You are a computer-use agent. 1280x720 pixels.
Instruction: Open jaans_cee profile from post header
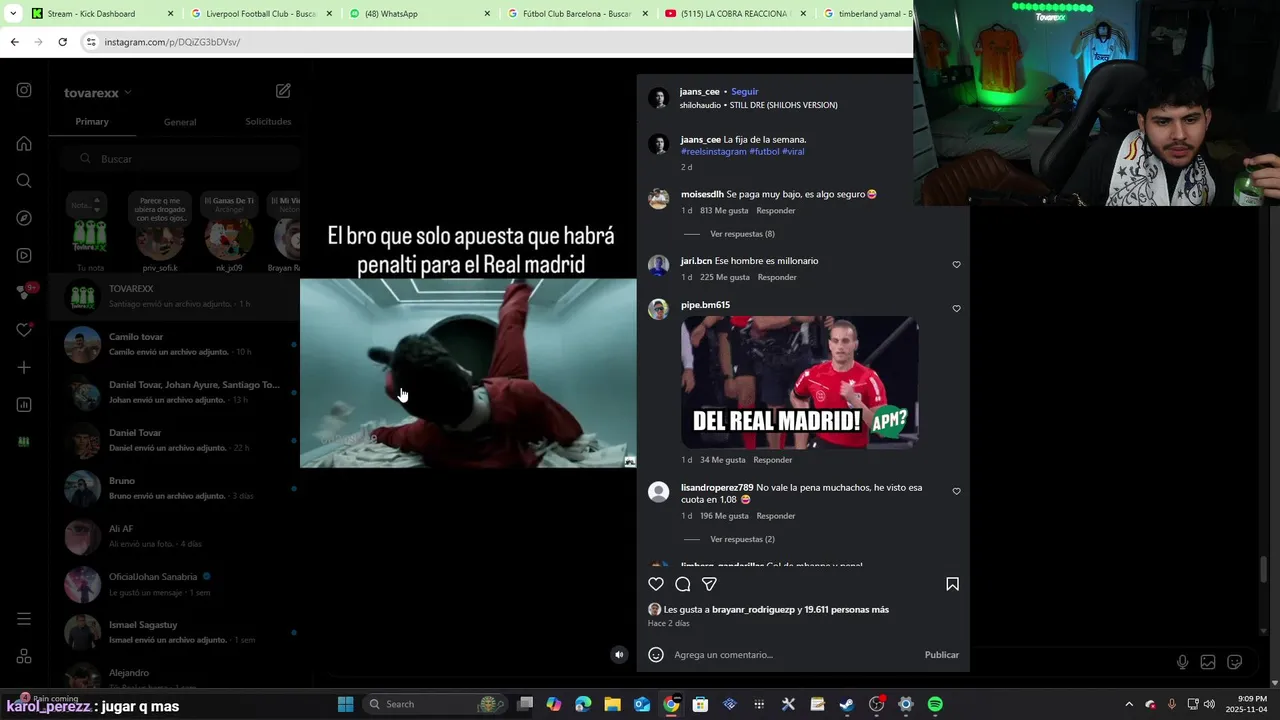[x=699, y=92]
